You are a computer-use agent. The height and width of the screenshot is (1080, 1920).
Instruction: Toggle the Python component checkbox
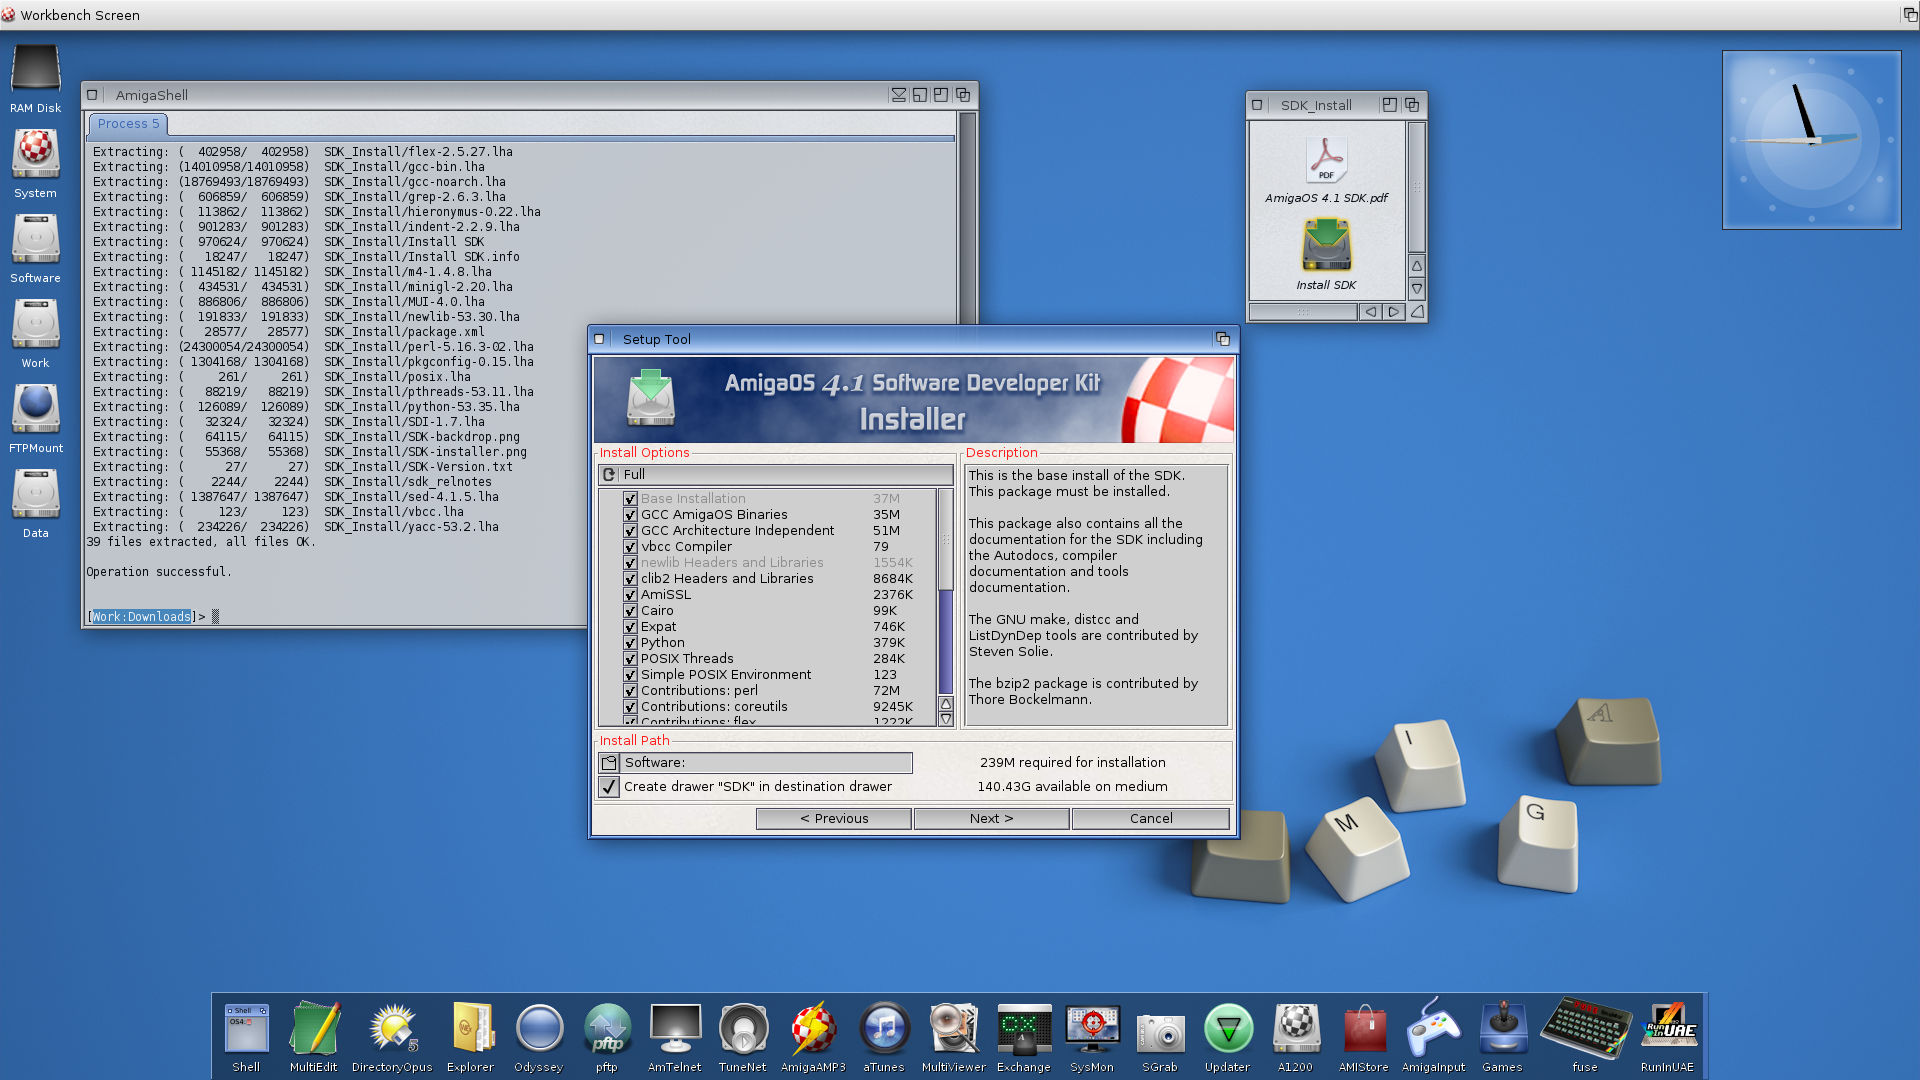point(630,642)
